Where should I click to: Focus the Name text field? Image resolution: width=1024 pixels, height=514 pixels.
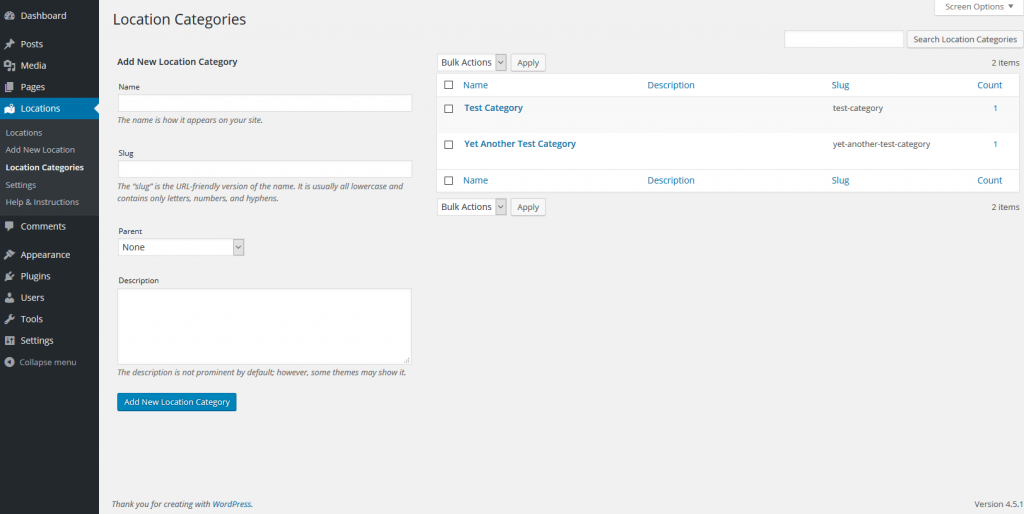coord(264,103)
